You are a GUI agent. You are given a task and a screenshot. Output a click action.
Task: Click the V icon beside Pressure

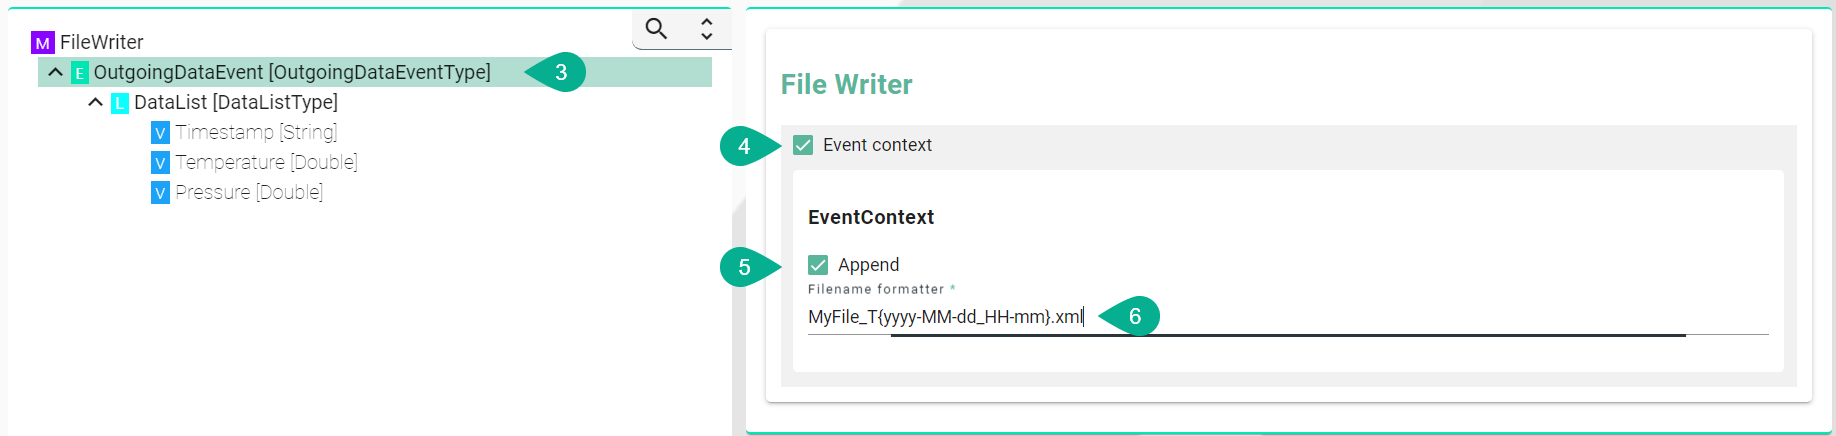(x=160, y=193)
